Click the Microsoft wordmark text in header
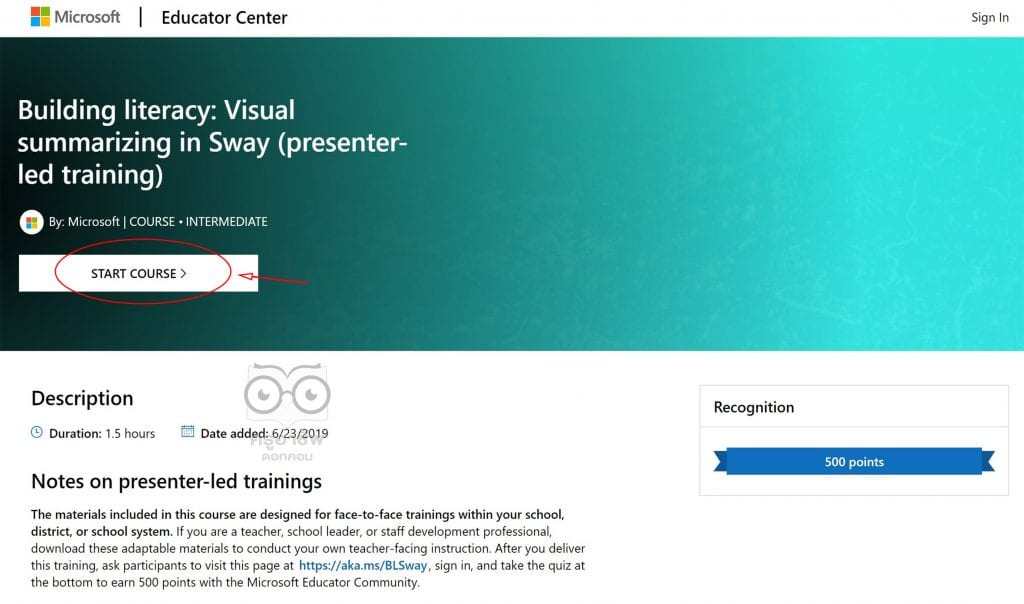1024x604 pixels. [x=87, y=16]
